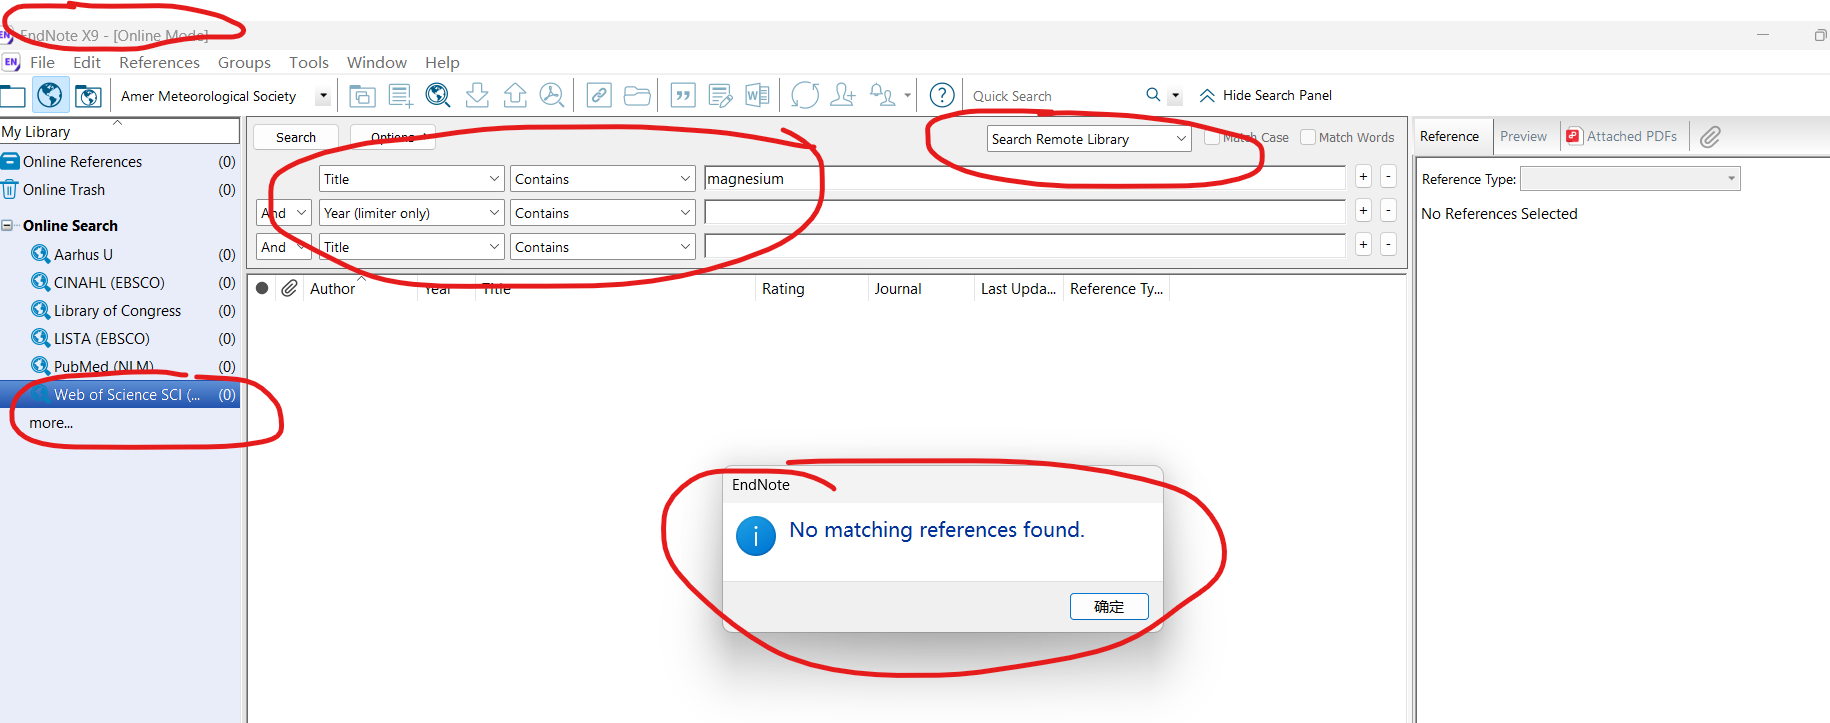Open the Tools menu
This screenshot has width=1830, height=723.
[x=309, y=62]
